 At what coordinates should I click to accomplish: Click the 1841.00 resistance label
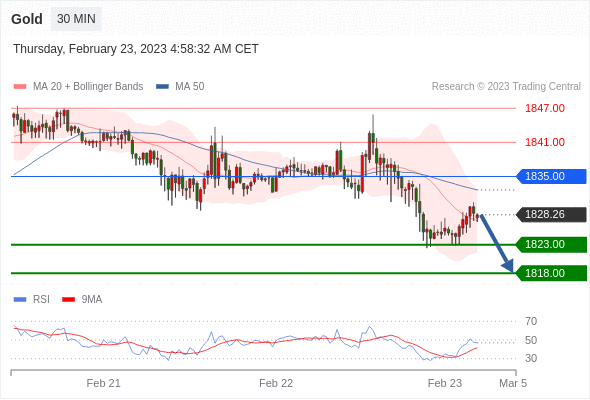coord(545,142)
